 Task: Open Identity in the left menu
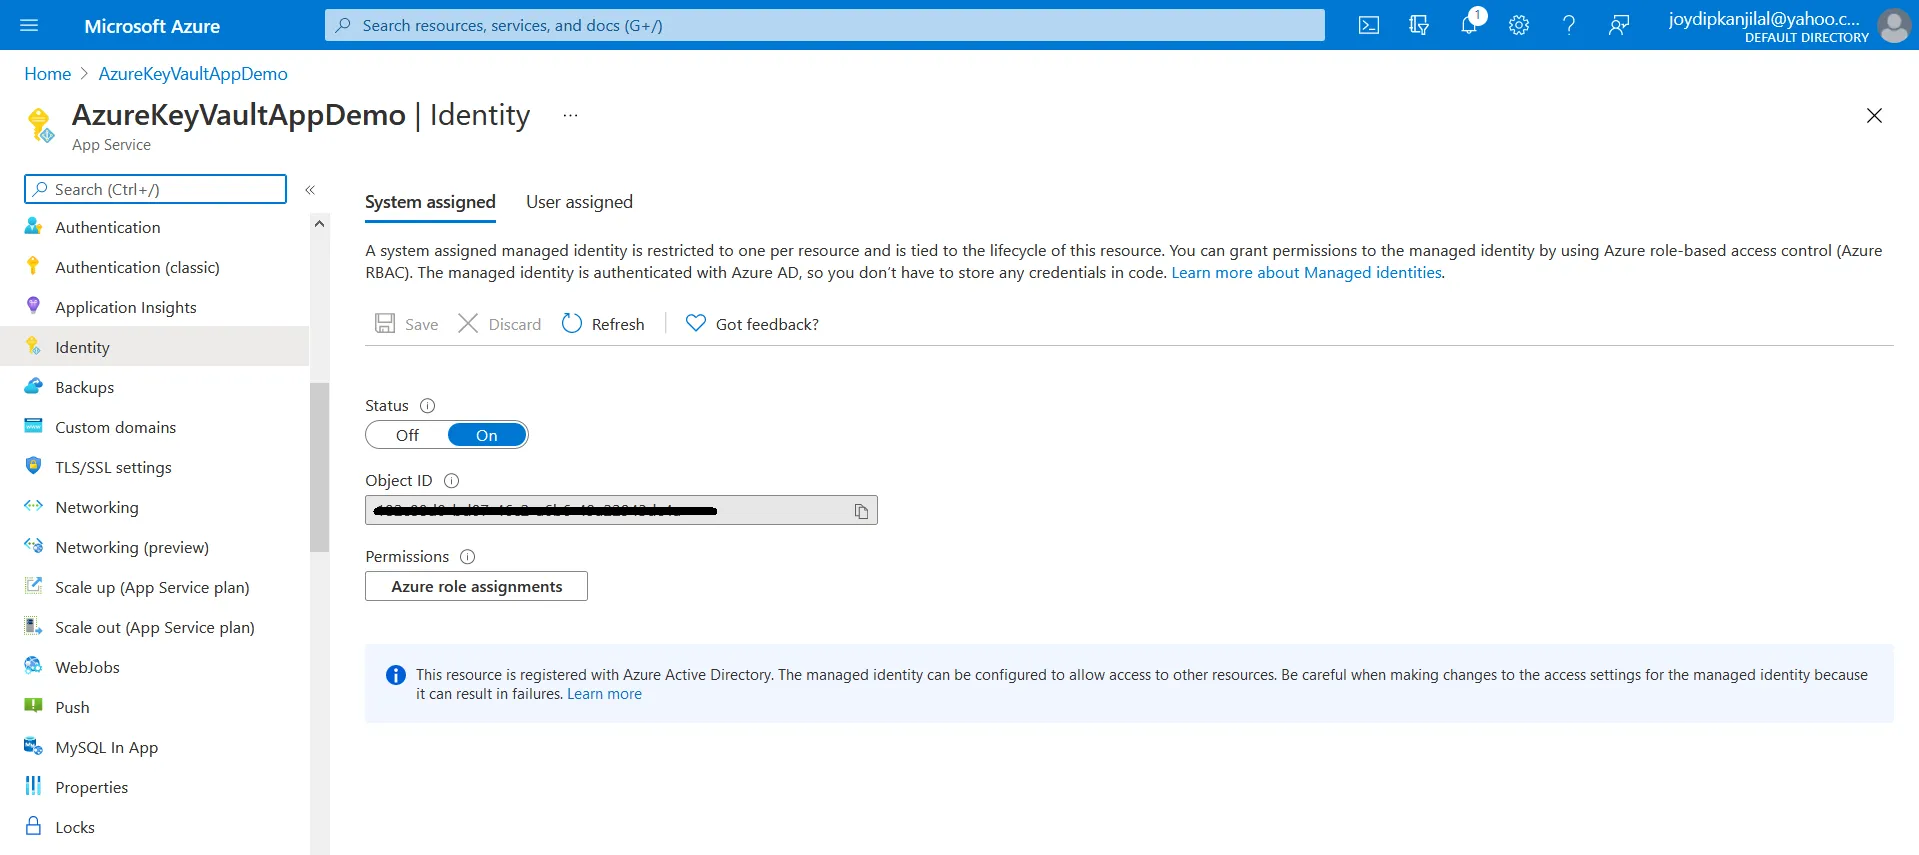pyautogui.click(x=155, y=347)
